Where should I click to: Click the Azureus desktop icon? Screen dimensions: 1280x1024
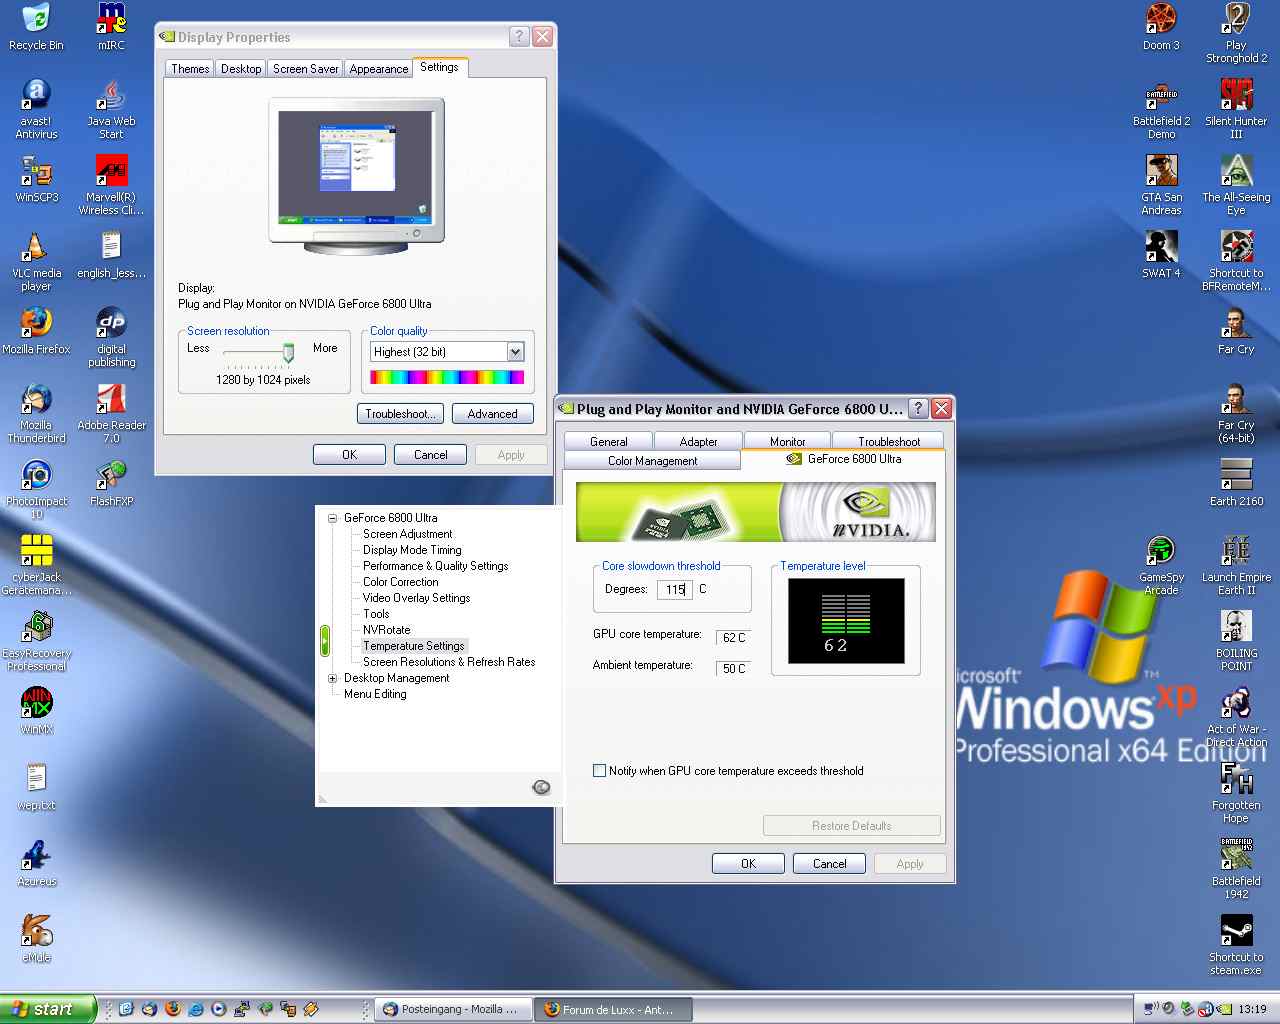pyautogui.click(x=36, y=863)
